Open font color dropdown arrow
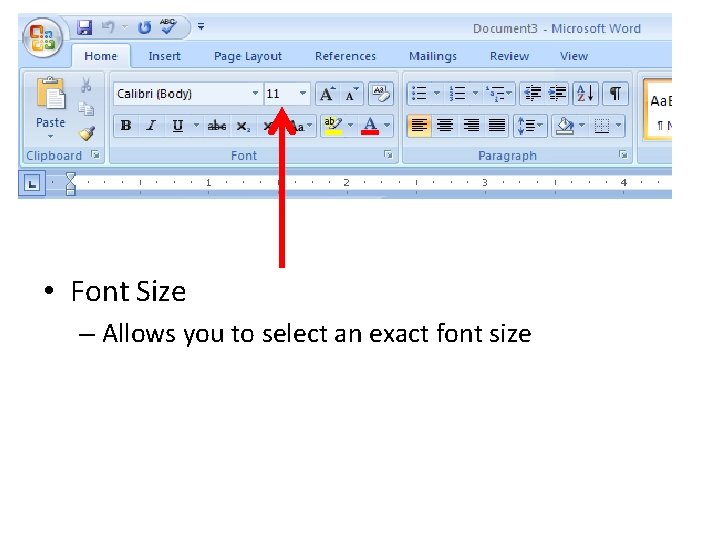 click(387, 125)
